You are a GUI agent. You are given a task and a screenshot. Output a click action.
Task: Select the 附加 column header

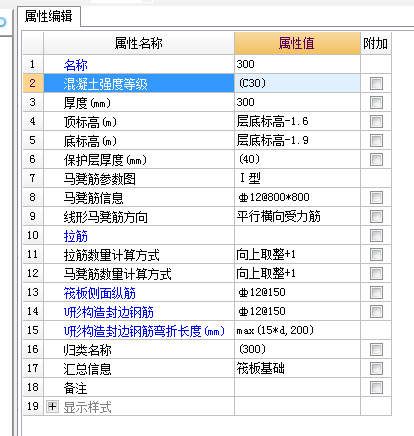point(376,43)
